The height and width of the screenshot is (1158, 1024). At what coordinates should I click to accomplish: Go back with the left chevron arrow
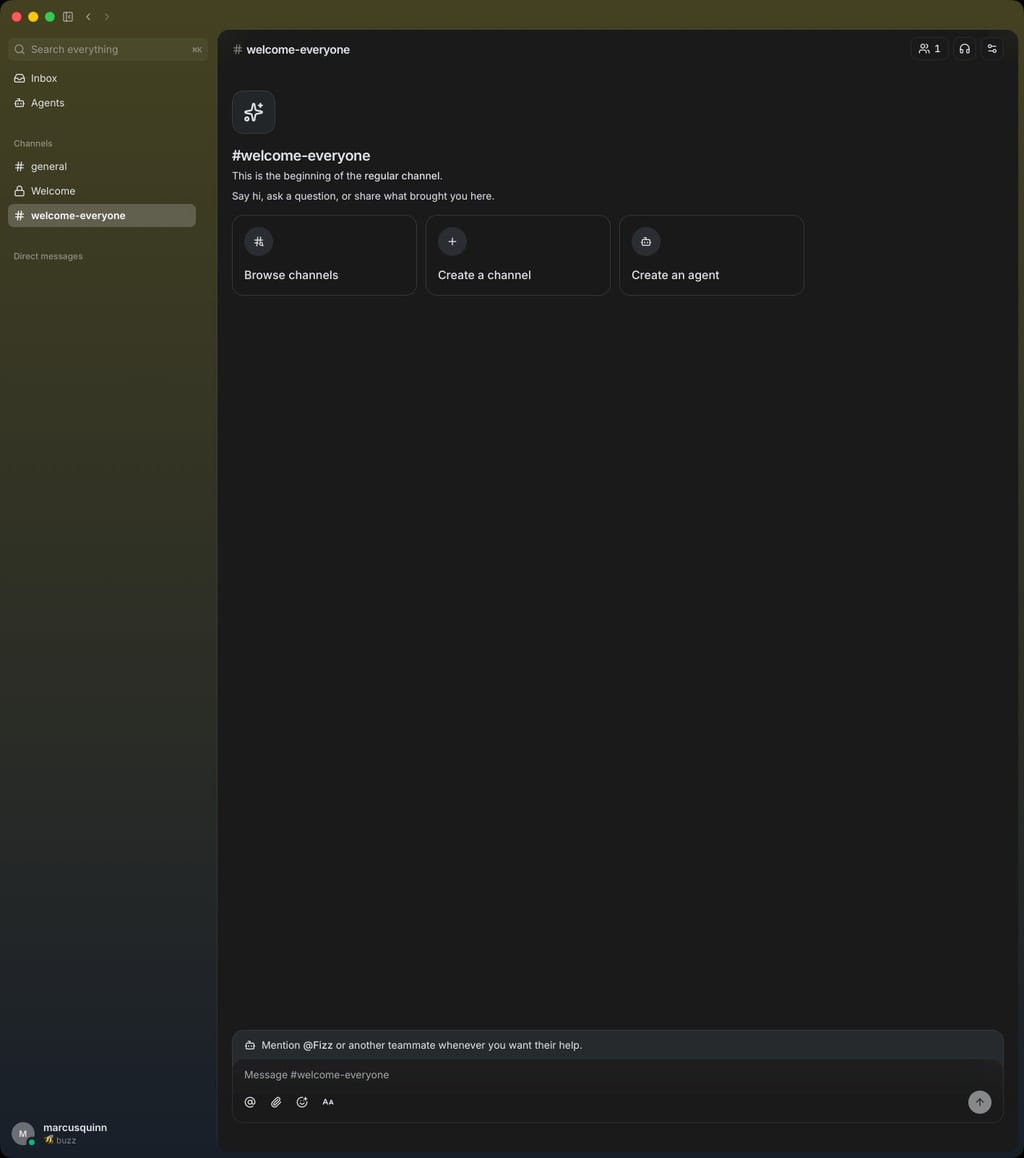pyautogui.click(x=89, y=16)
